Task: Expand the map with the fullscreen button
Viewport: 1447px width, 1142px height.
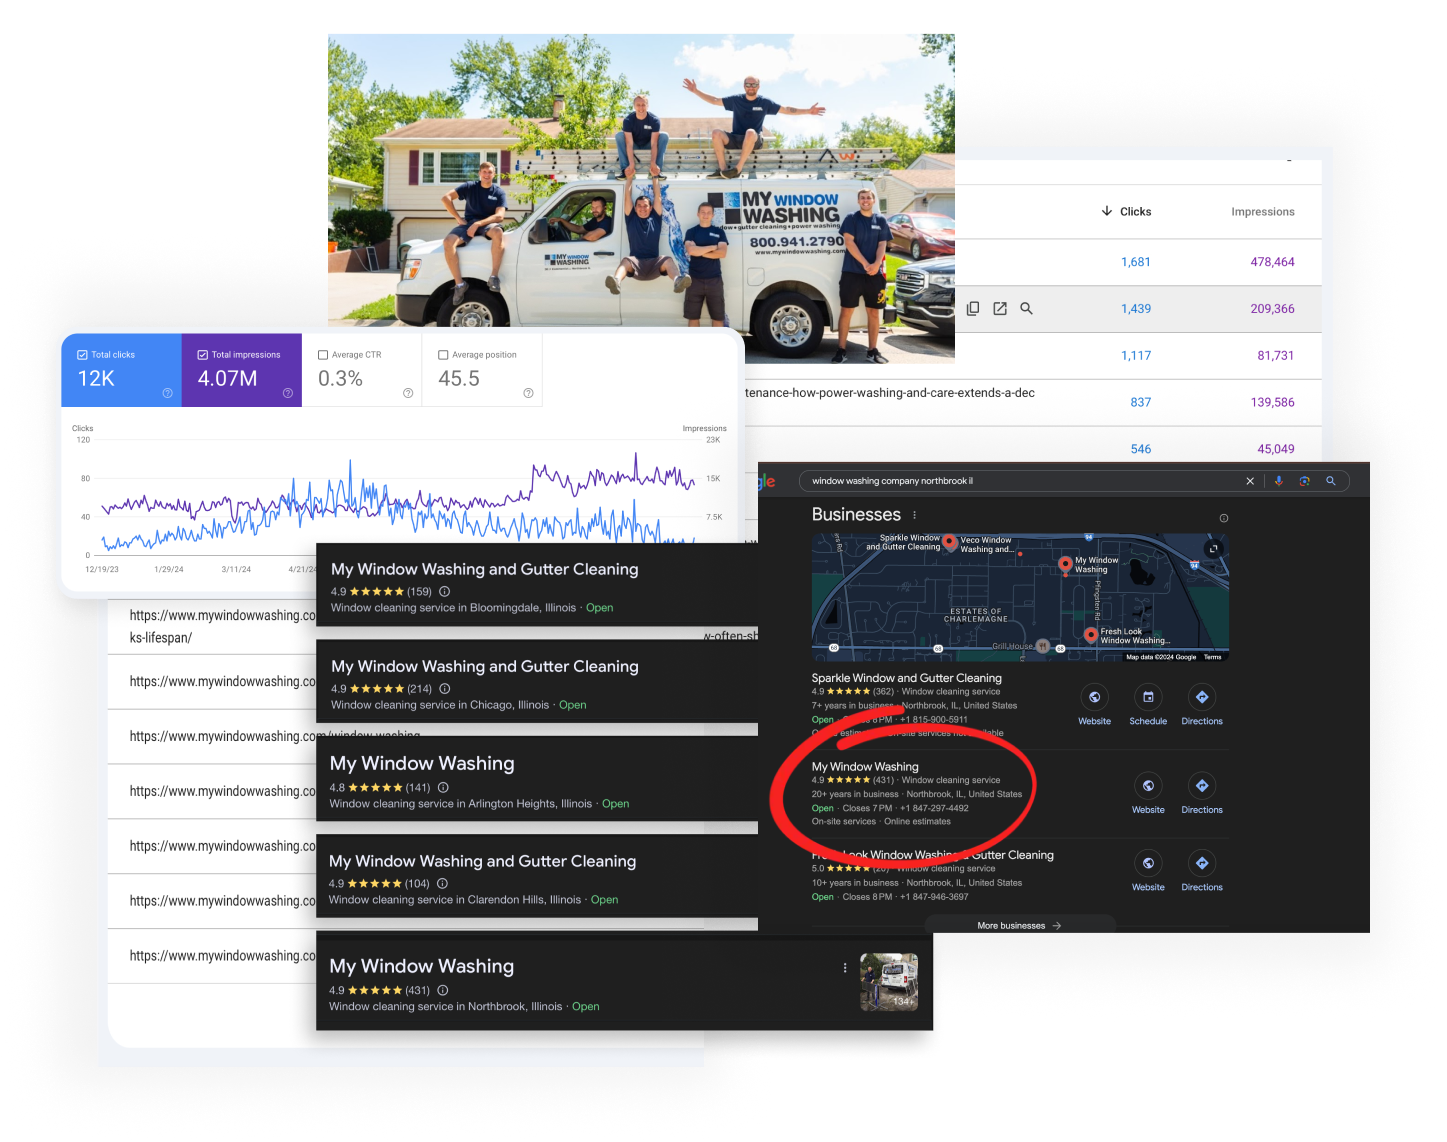Action: click(1213, 548)
